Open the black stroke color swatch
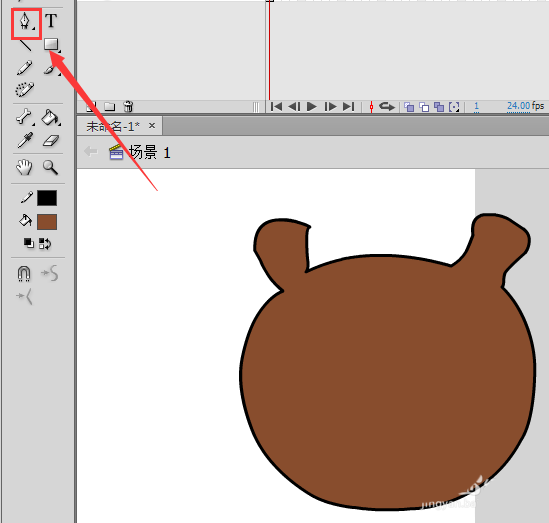The width and height of the screenshot is (549, 523). [47, 198]
